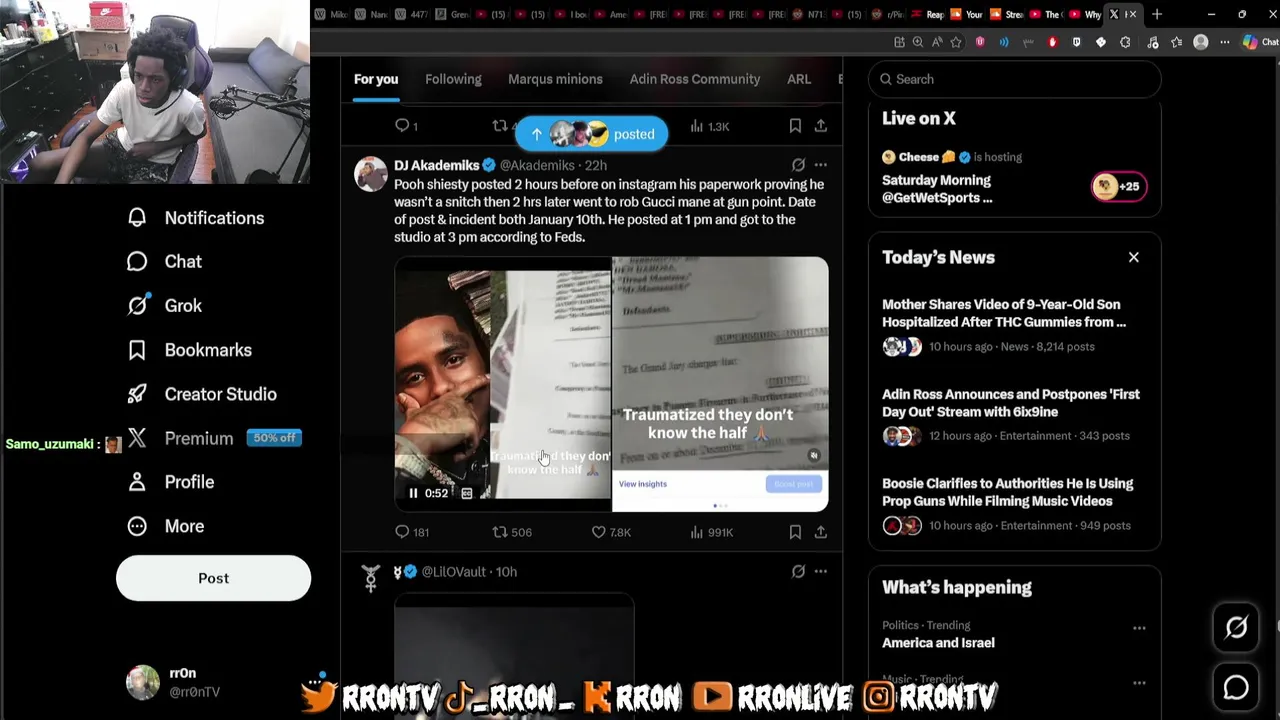1280x720 pixels.
Task: Close the active X browser tab
Action: 1132,14
